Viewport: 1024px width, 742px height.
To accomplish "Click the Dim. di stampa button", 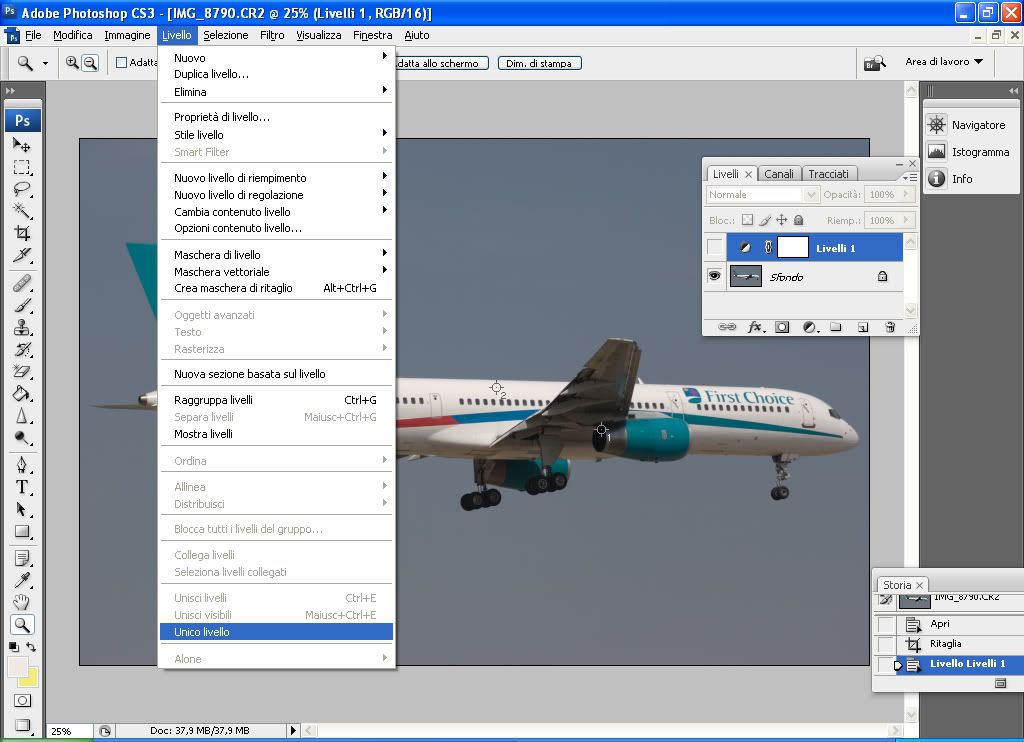I will [539, 63].
